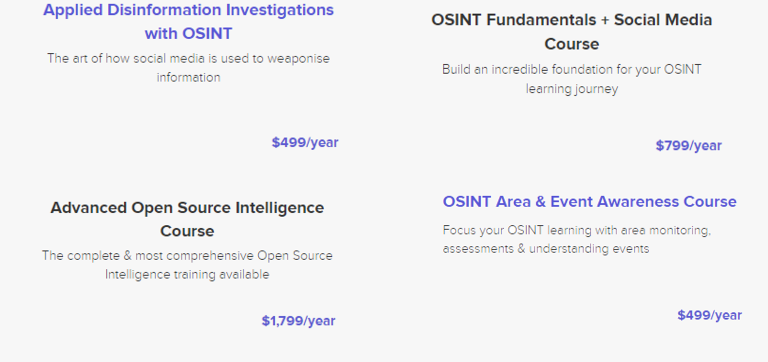The image size is (768, 362).
Task: Click the word 'Course' under Advanced Open Source Intelligence
Action: 187,231
